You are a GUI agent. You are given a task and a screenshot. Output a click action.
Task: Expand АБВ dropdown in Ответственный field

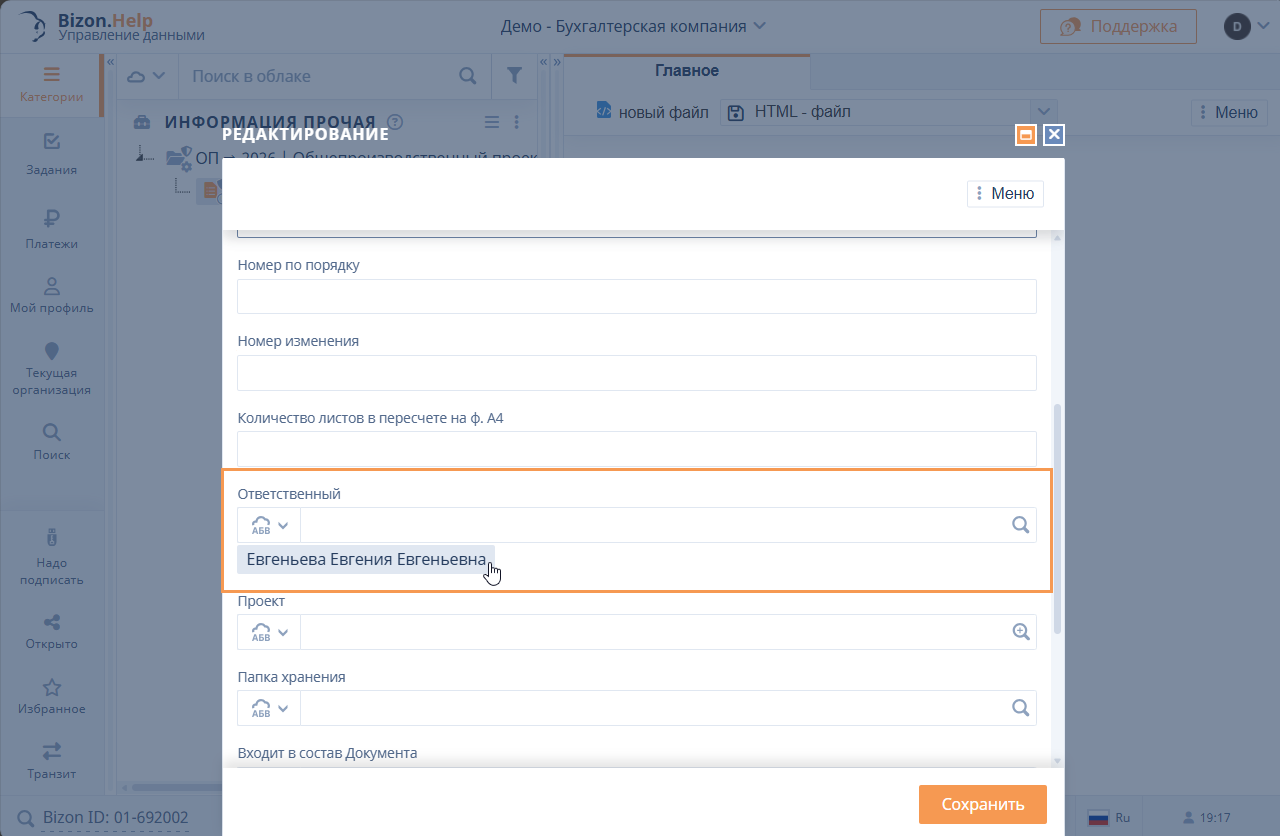point(269,525)
